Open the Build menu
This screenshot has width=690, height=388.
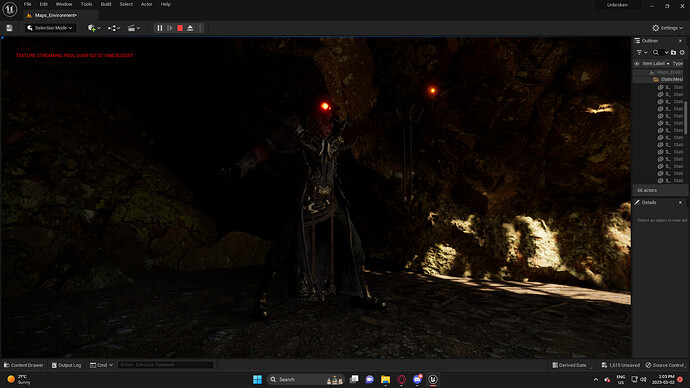pos(106,4)
